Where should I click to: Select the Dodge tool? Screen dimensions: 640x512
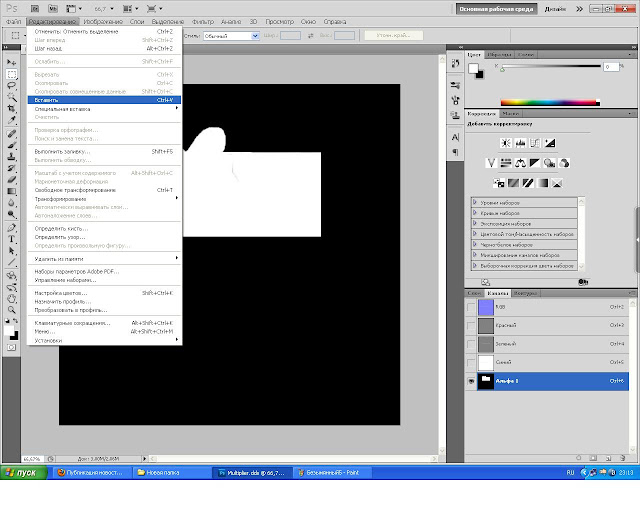click(11, 214)
